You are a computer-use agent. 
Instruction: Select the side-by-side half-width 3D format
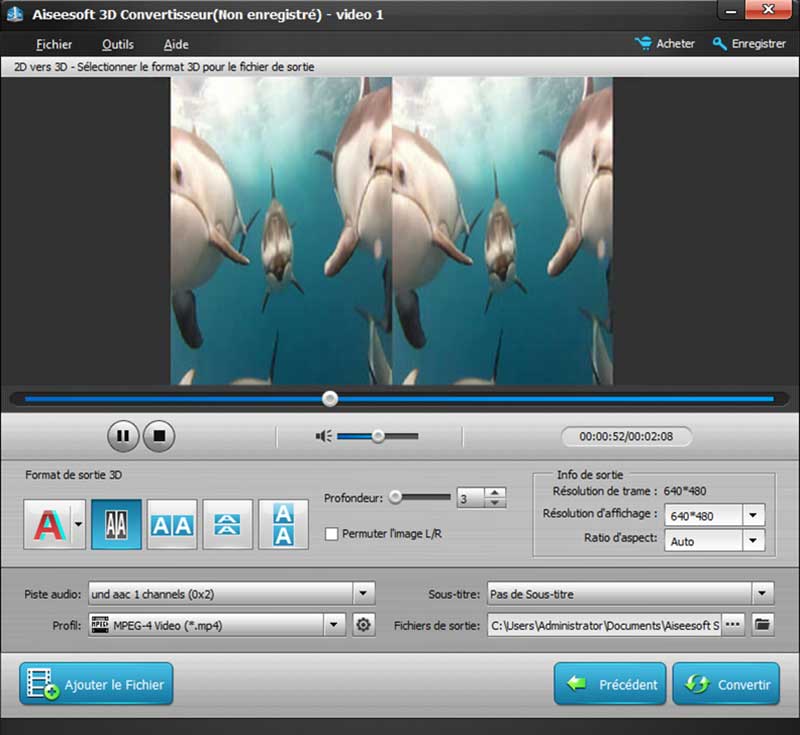[116, 523]
